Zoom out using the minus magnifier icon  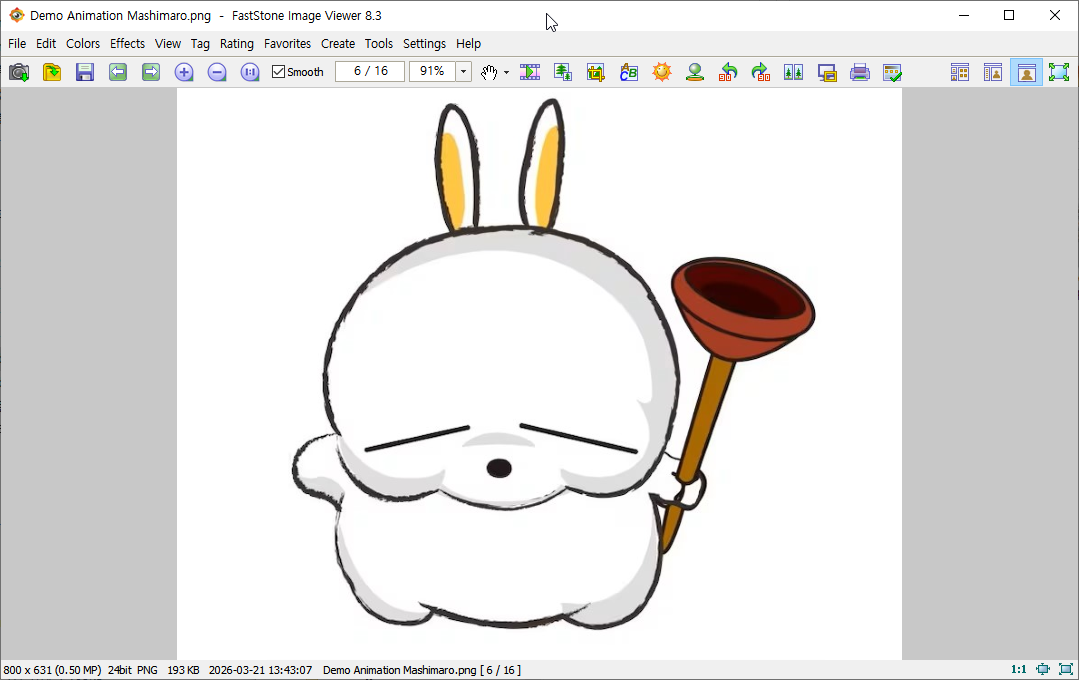coord(217,72)
